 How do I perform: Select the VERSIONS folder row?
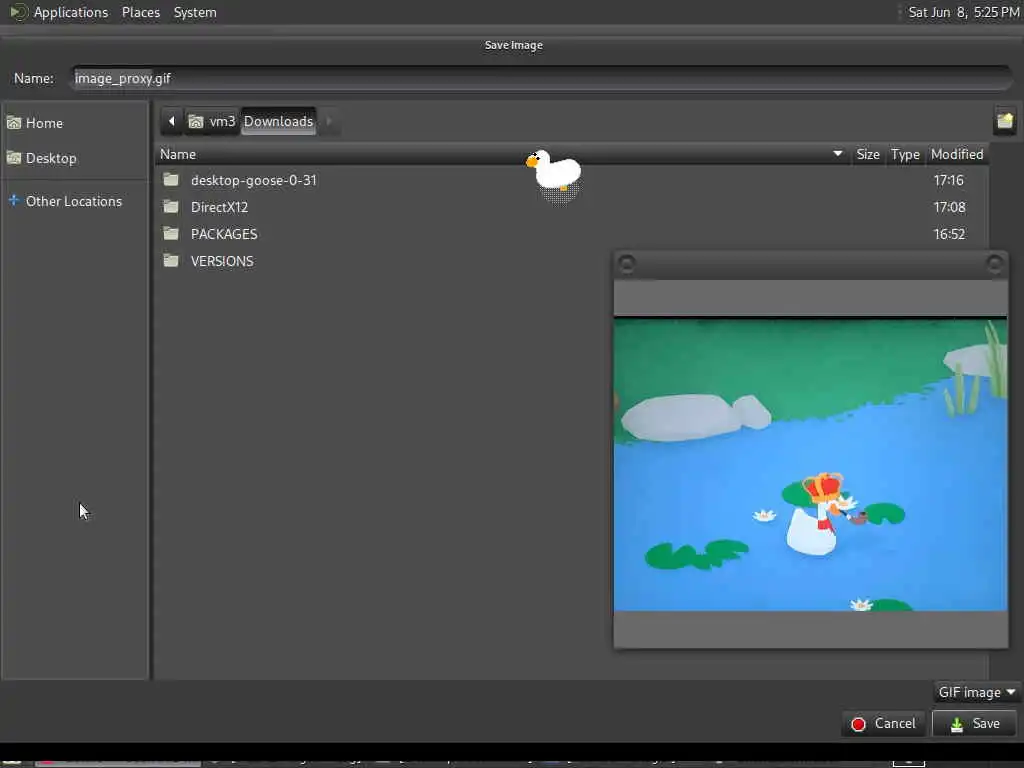coord(385,261)
